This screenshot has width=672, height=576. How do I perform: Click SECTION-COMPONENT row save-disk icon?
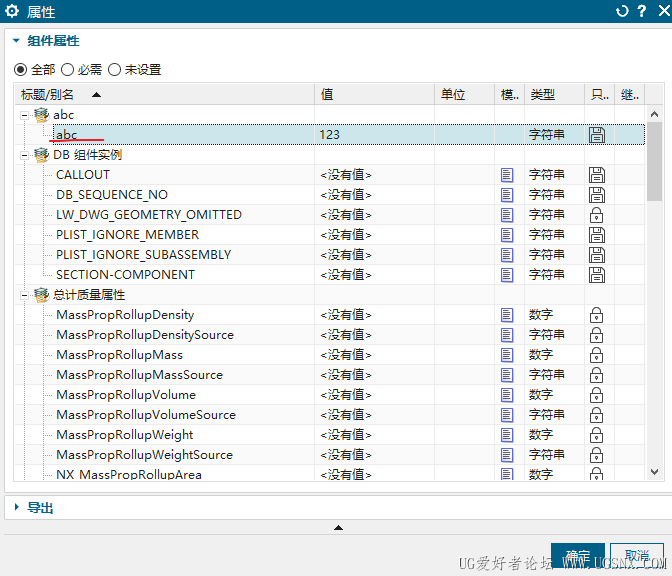click(x=597, y=275)
